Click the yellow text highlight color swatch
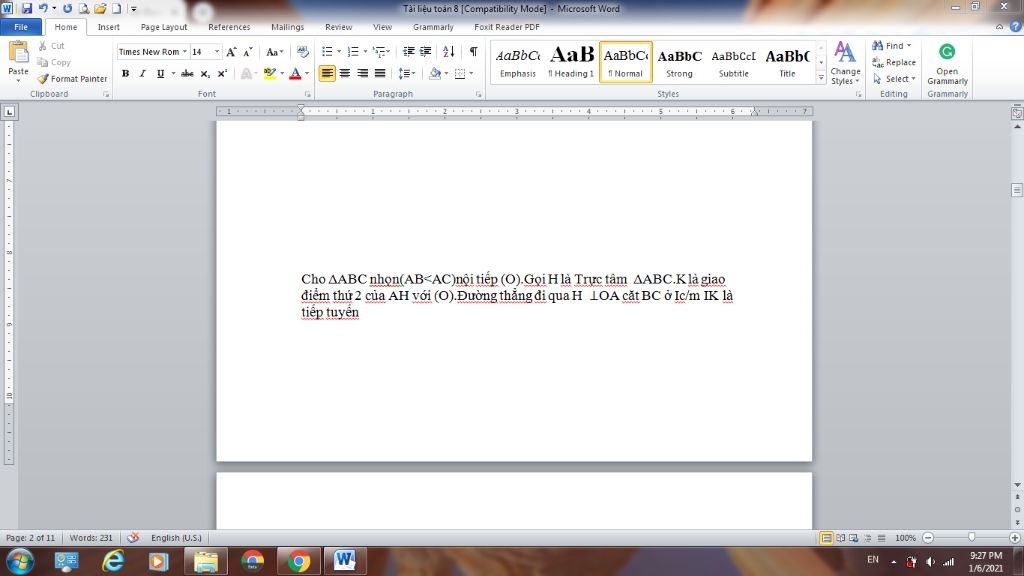 pyautogui.click(x=270, y=74)
